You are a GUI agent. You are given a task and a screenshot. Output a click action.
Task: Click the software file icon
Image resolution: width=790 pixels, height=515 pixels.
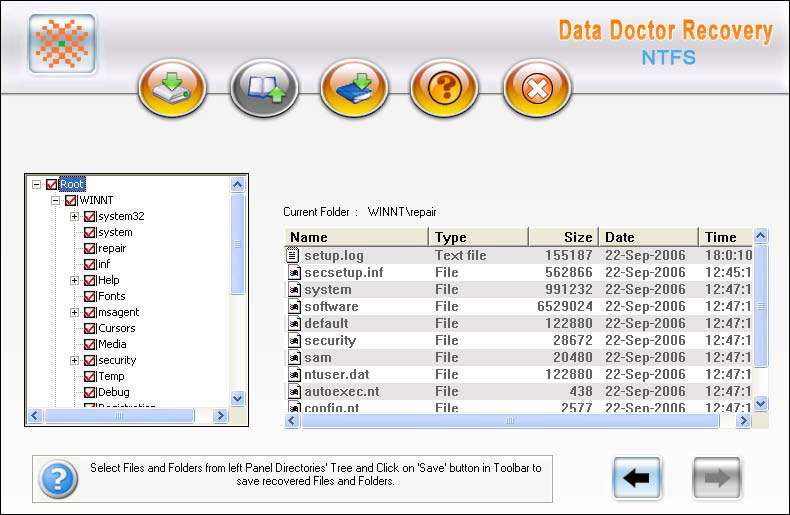pos(294,306)
